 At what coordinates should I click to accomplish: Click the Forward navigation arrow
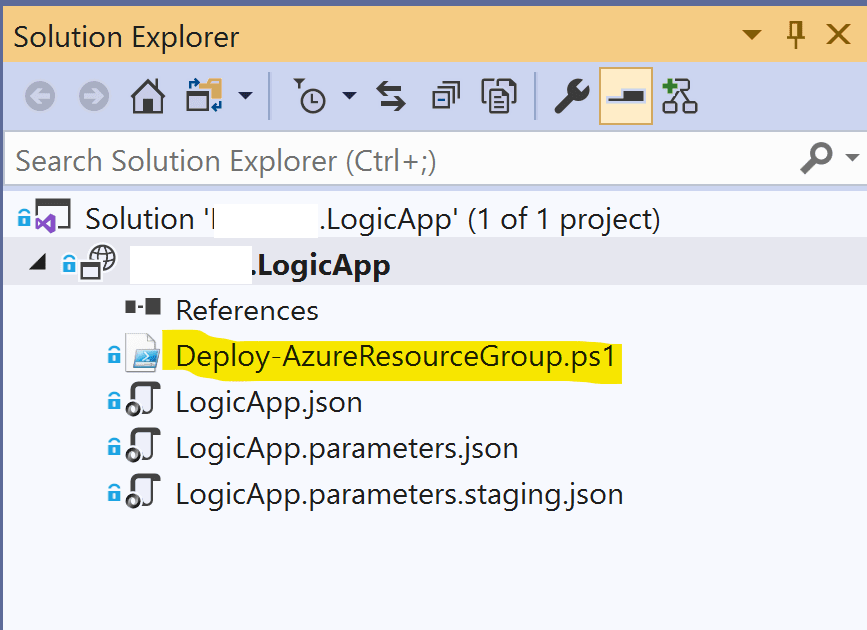[x=93, y=96]
